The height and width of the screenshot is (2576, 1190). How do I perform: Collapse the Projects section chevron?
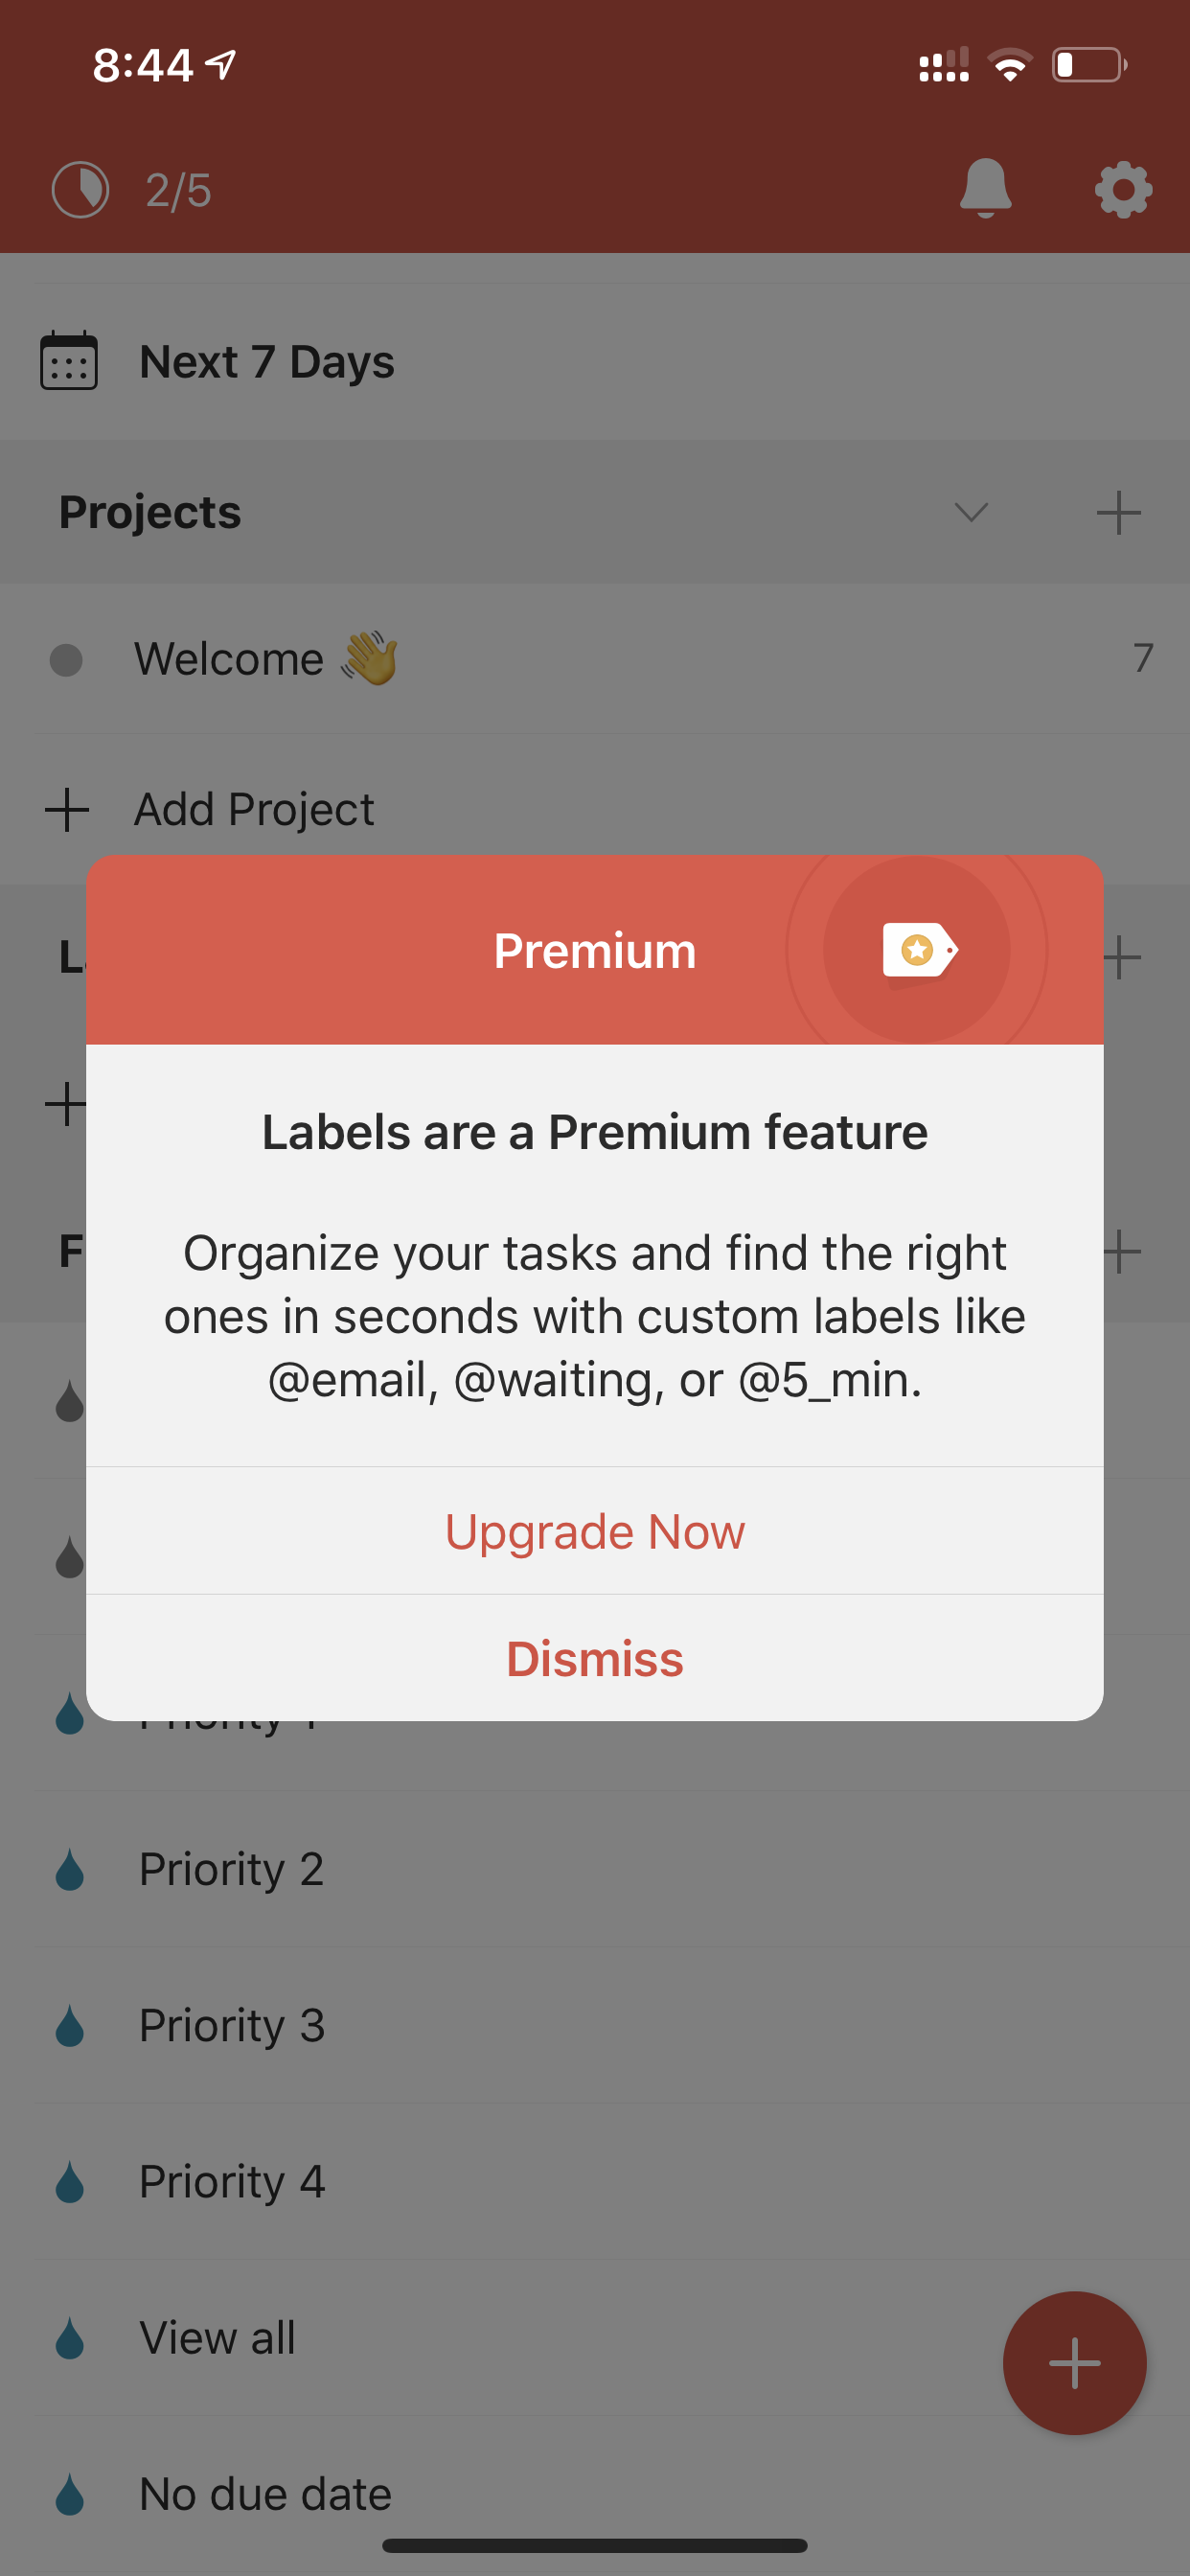click(x=971, y=512)
